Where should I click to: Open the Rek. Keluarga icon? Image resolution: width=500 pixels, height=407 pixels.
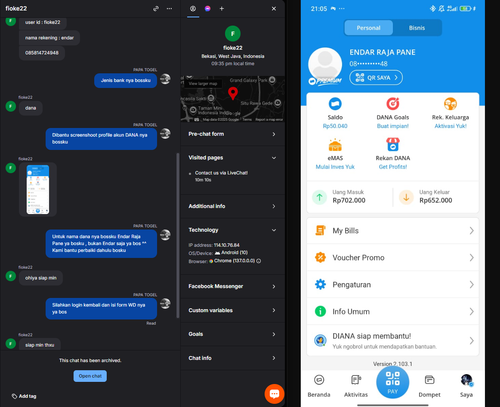tap(450, 104)
